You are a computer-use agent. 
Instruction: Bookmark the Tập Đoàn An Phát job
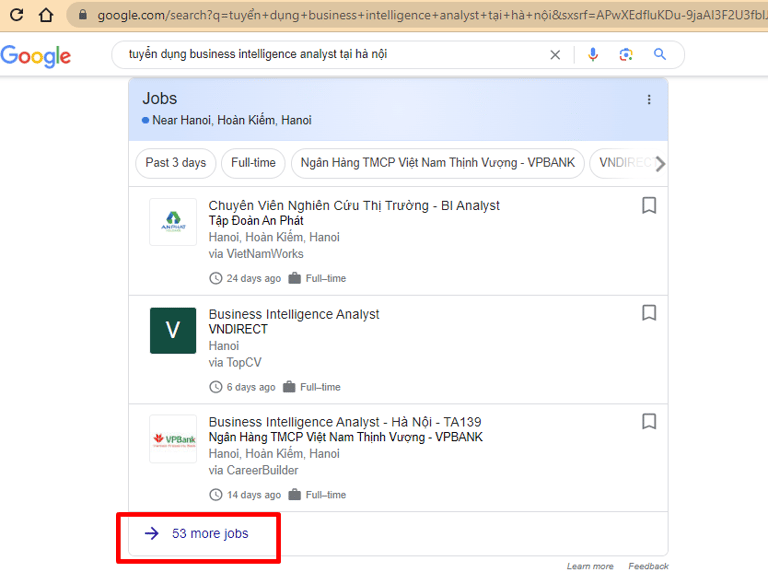click(649, 205)
